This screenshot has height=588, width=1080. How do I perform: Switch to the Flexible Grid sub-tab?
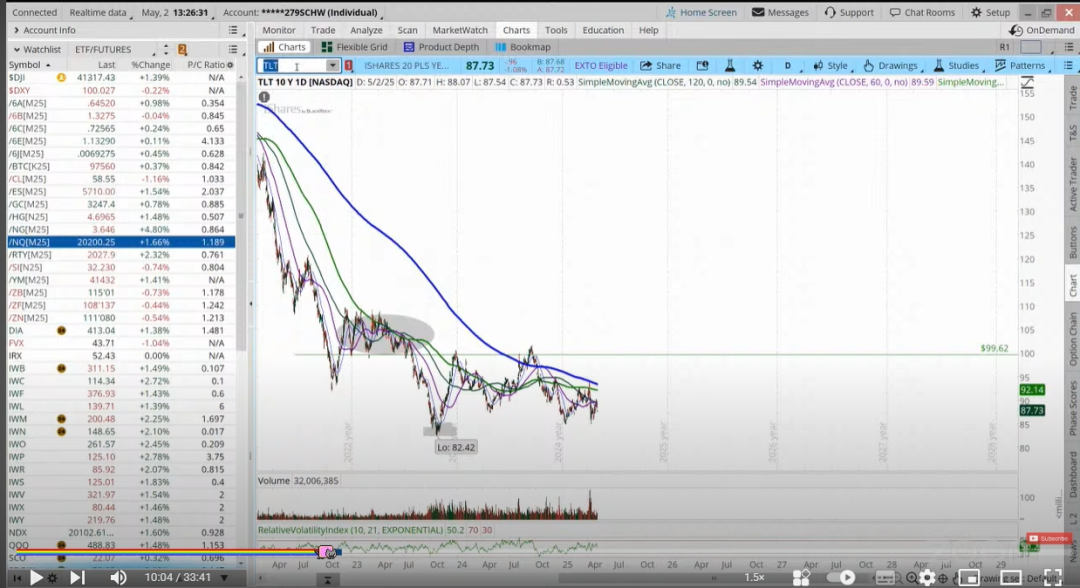(x=354, y=47)
